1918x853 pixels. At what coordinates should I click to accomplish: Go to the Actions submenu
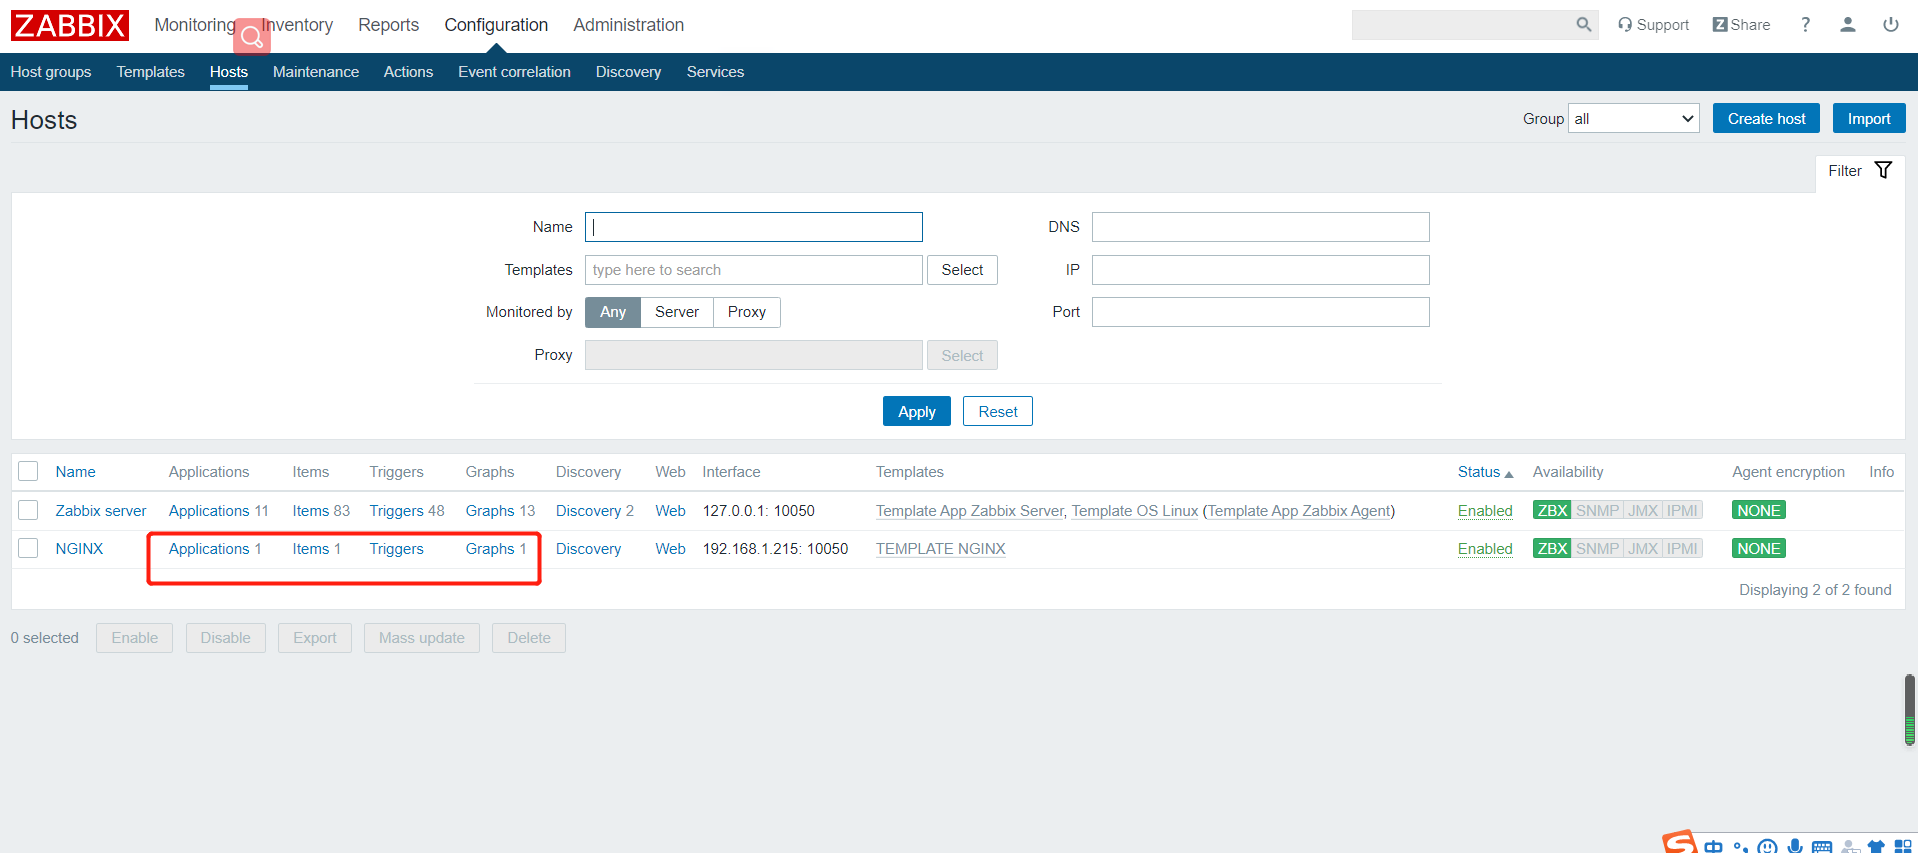pyautogui.click(x=408, y=72)
